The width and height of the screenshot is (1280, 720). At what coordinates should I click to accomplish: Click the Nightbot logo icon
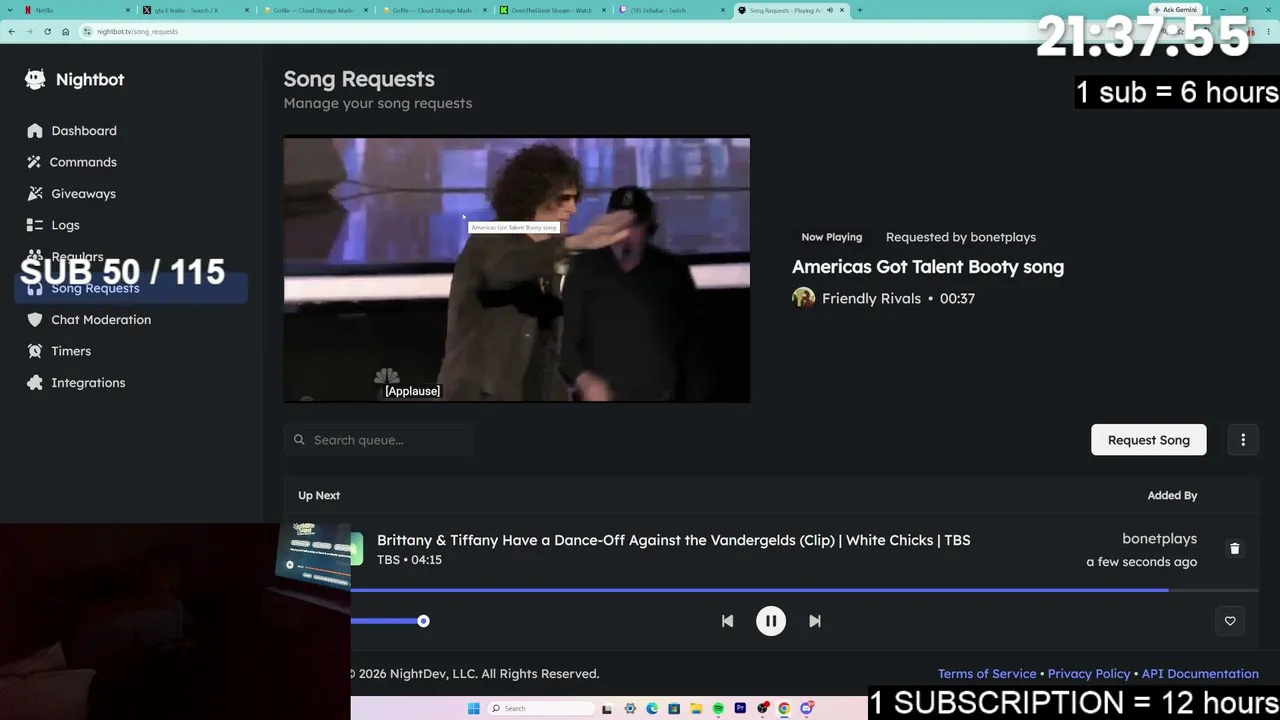[x=36, y=79]
